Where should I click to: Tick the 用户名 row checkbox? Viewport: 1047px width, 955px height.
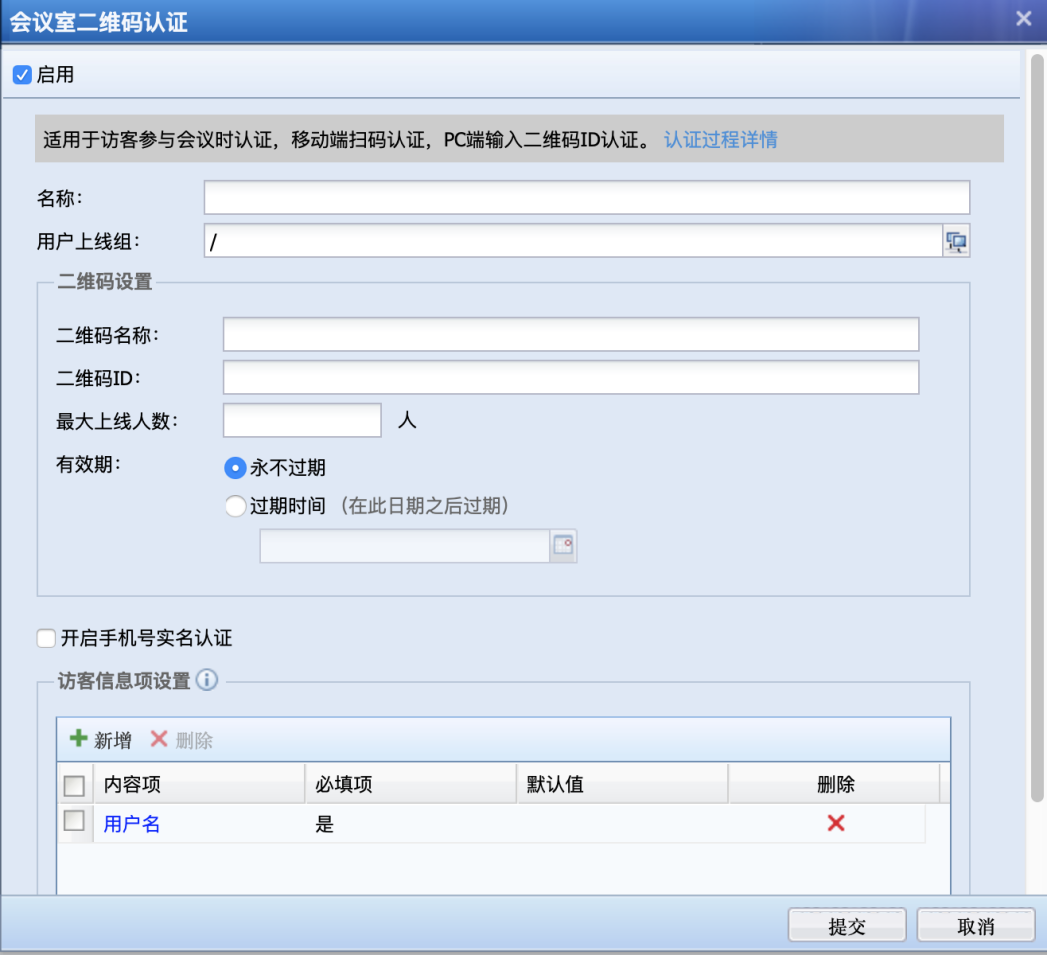[x=74, y=822]
